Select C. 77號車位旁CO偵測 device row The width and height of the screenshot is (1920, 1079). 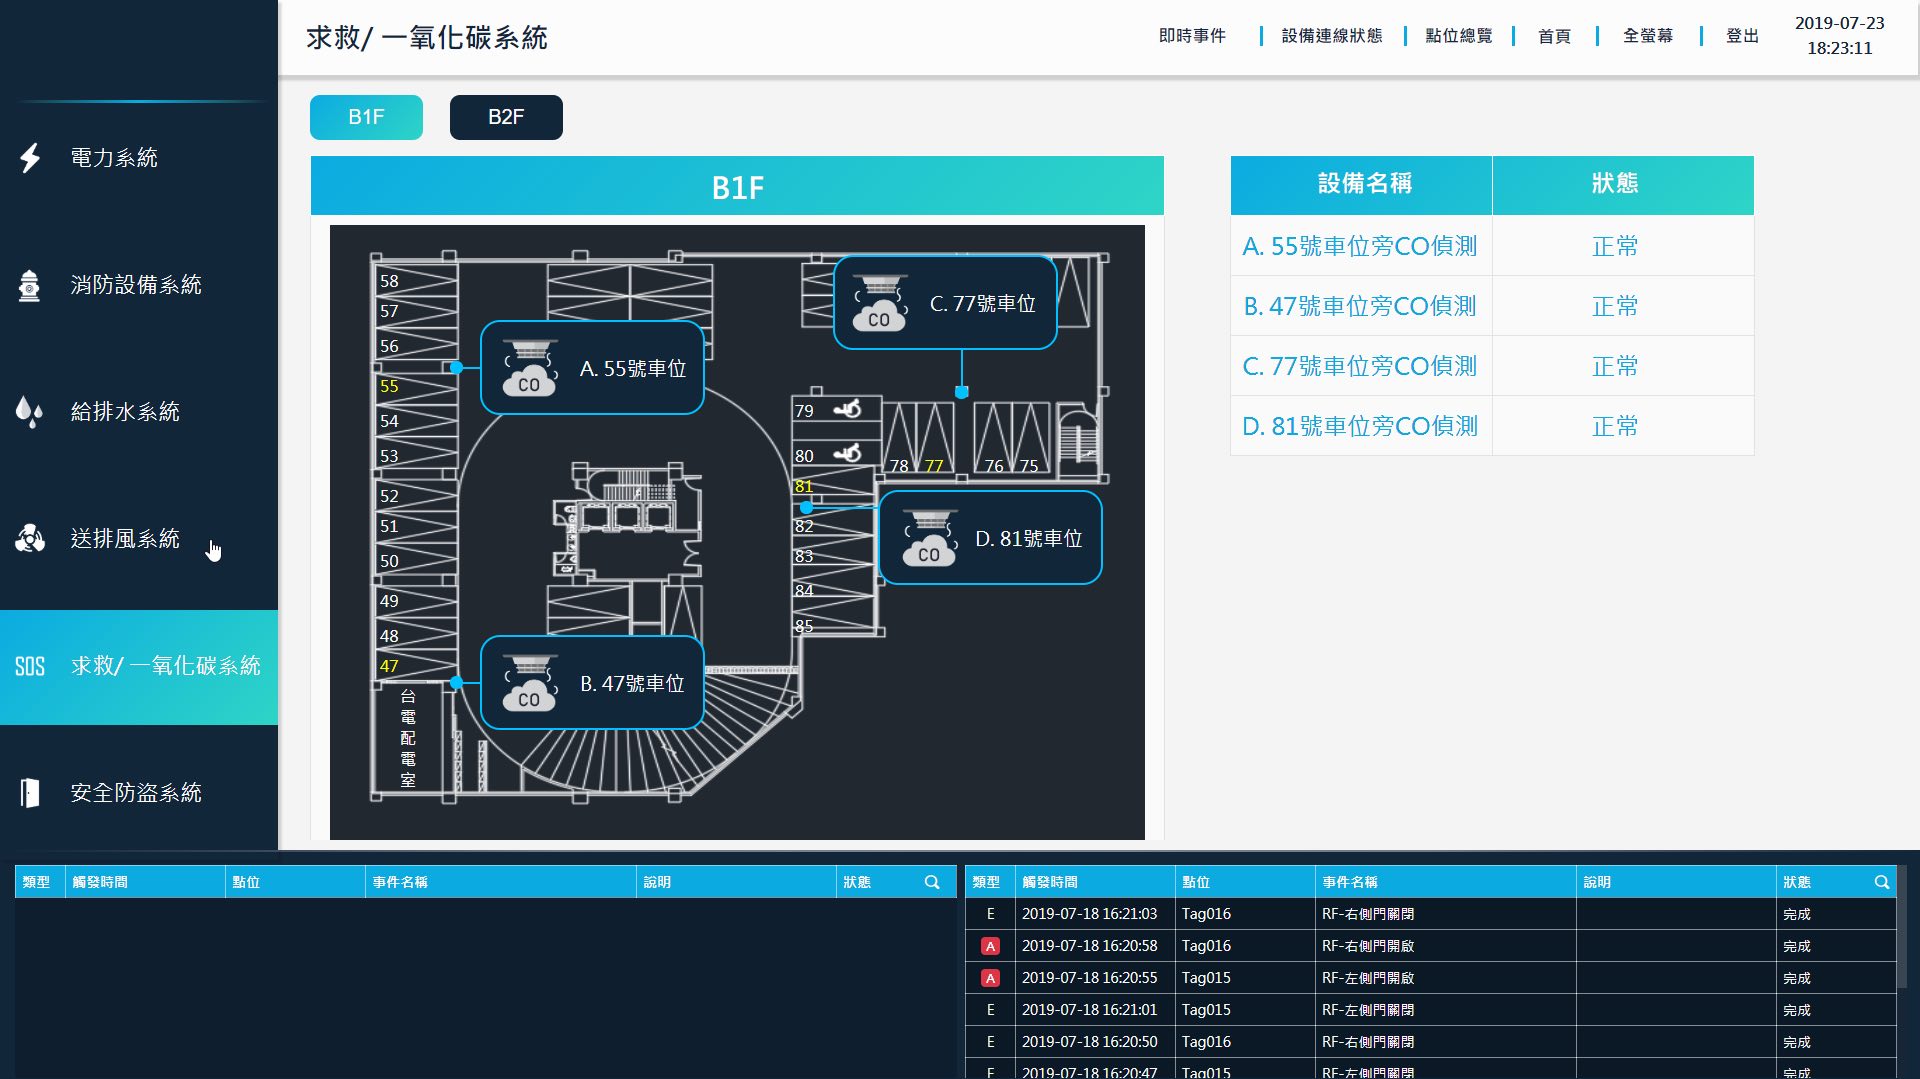pos(1492,366)
